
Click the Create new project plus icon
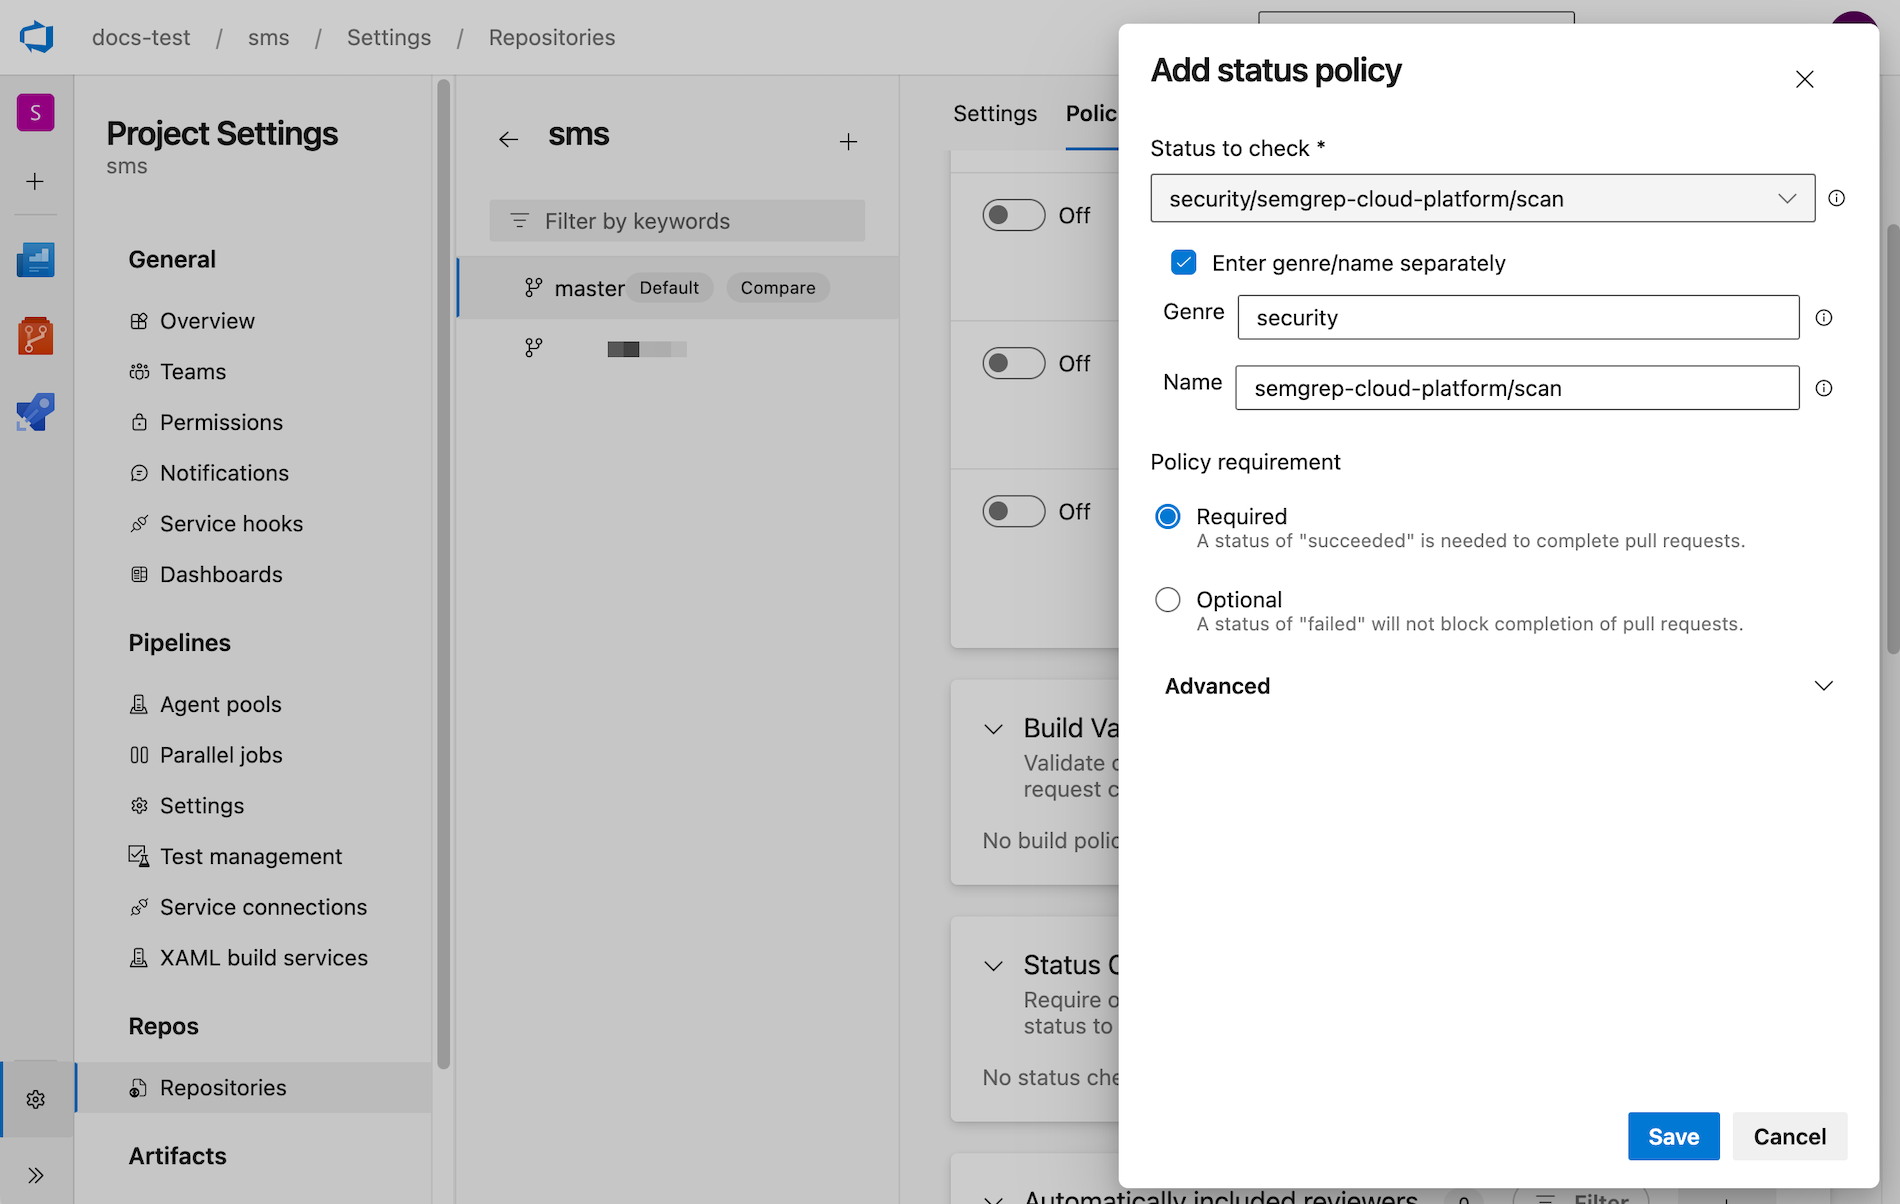click(x=36, y=181)
